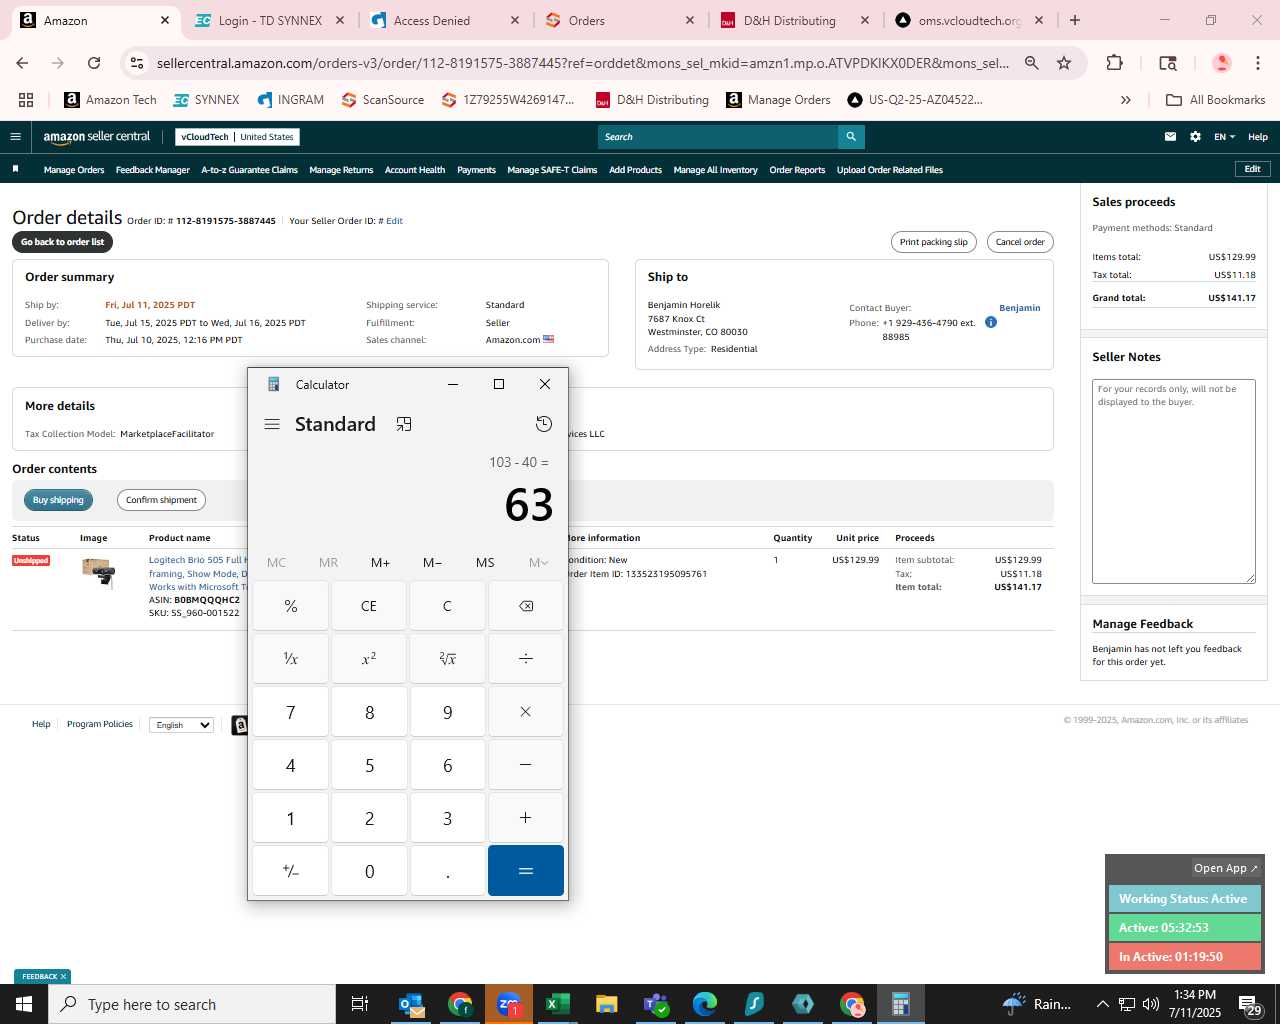
Task: Click the Buy shipping button
Action: click(58, 500)
